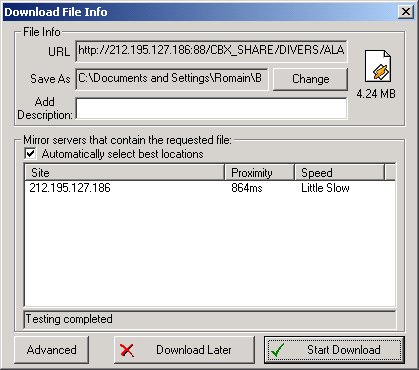Toggle Automatically select best locations checkbox

tap(30, 154)
